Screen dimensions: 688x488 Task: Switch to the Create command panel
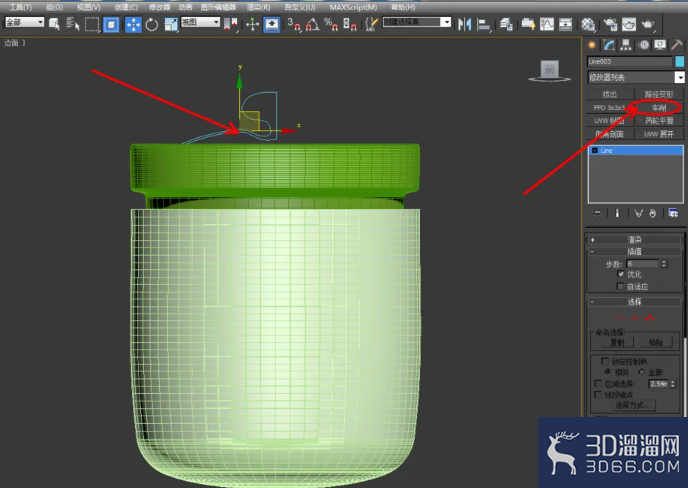pos(592,45)
